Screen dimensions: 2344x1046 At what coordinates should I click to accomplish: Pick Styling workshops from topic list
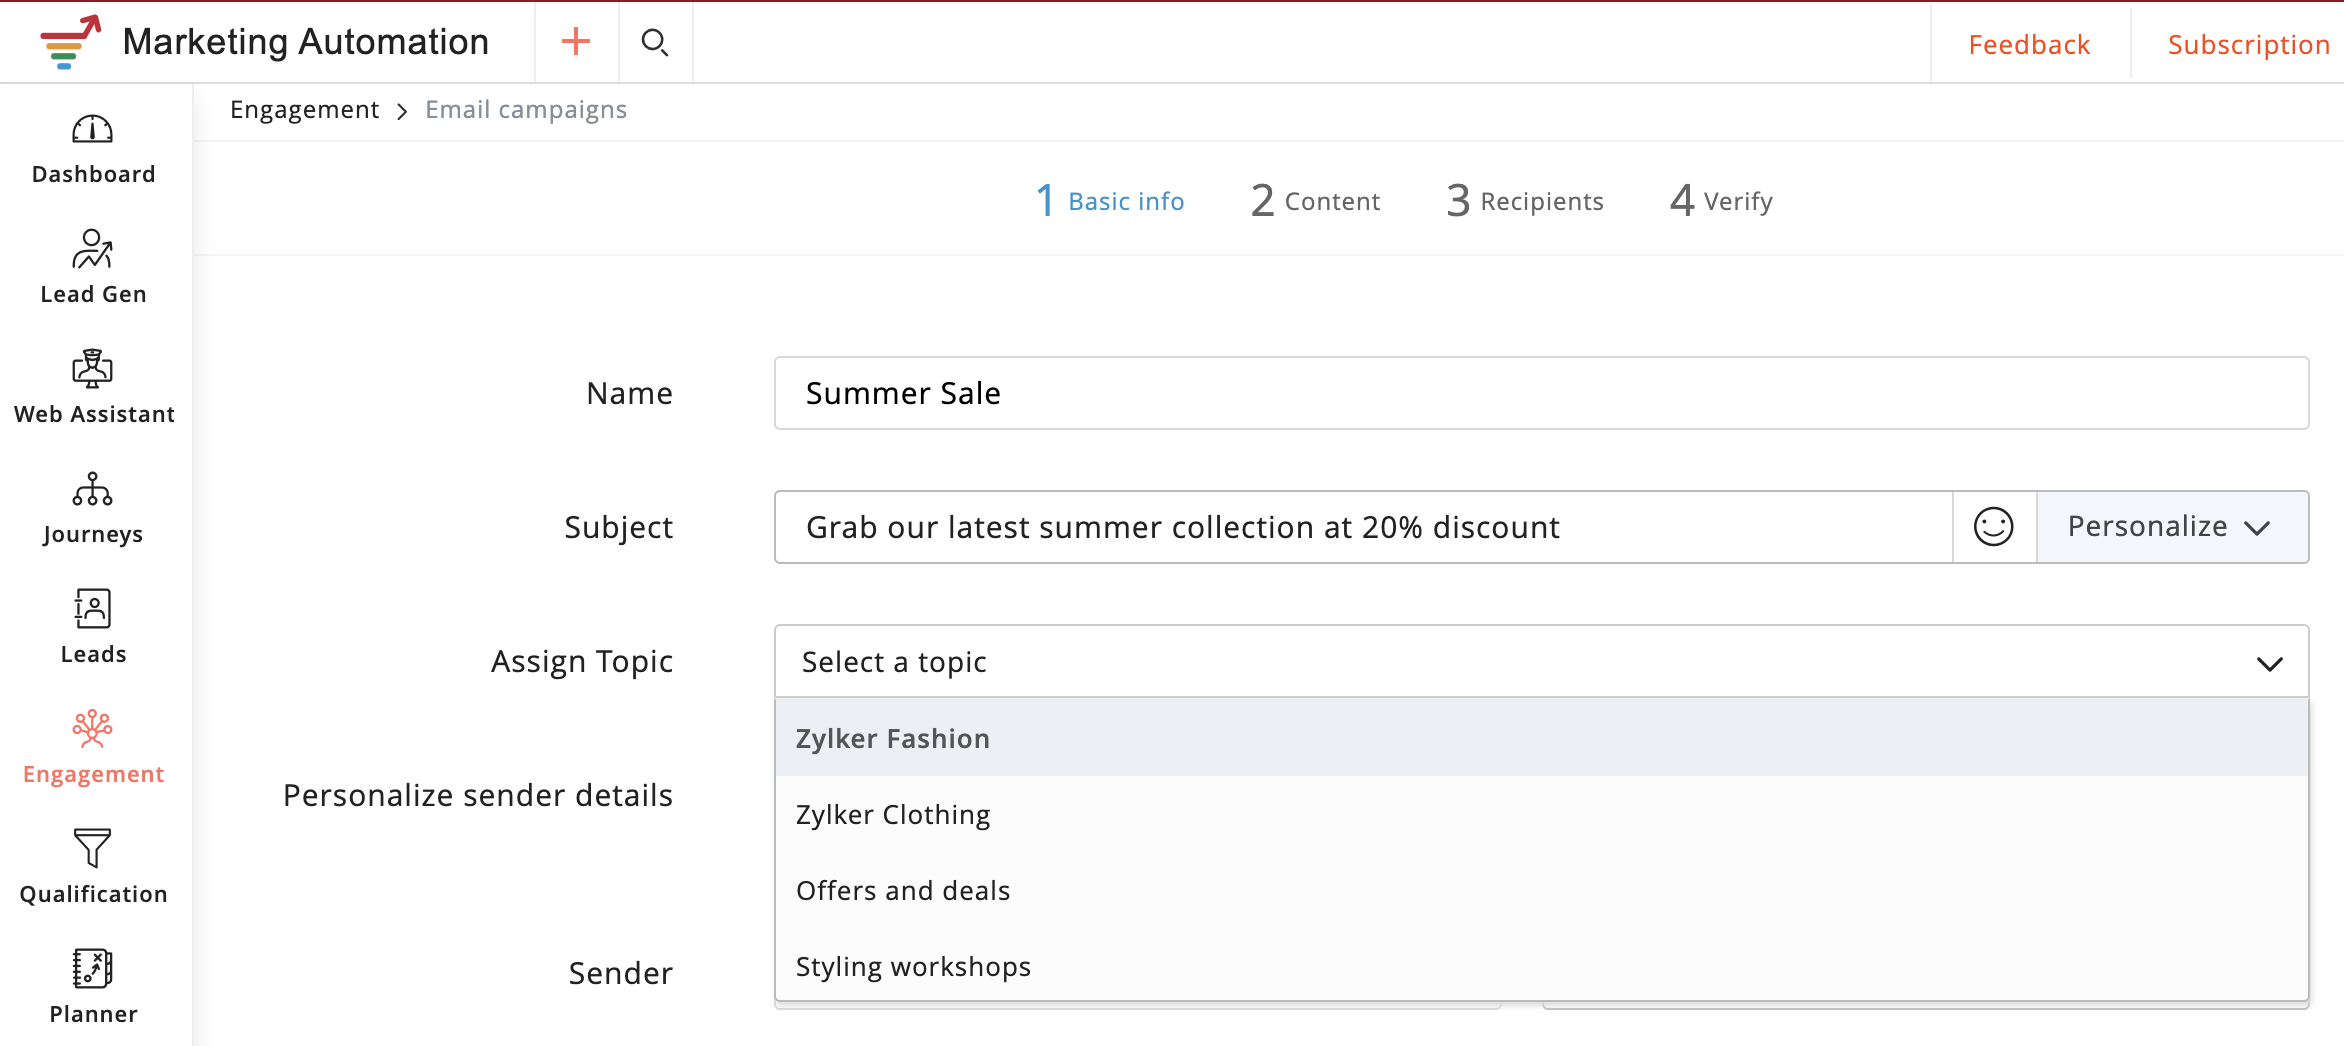pyautogui.click(x=912, y=967)
